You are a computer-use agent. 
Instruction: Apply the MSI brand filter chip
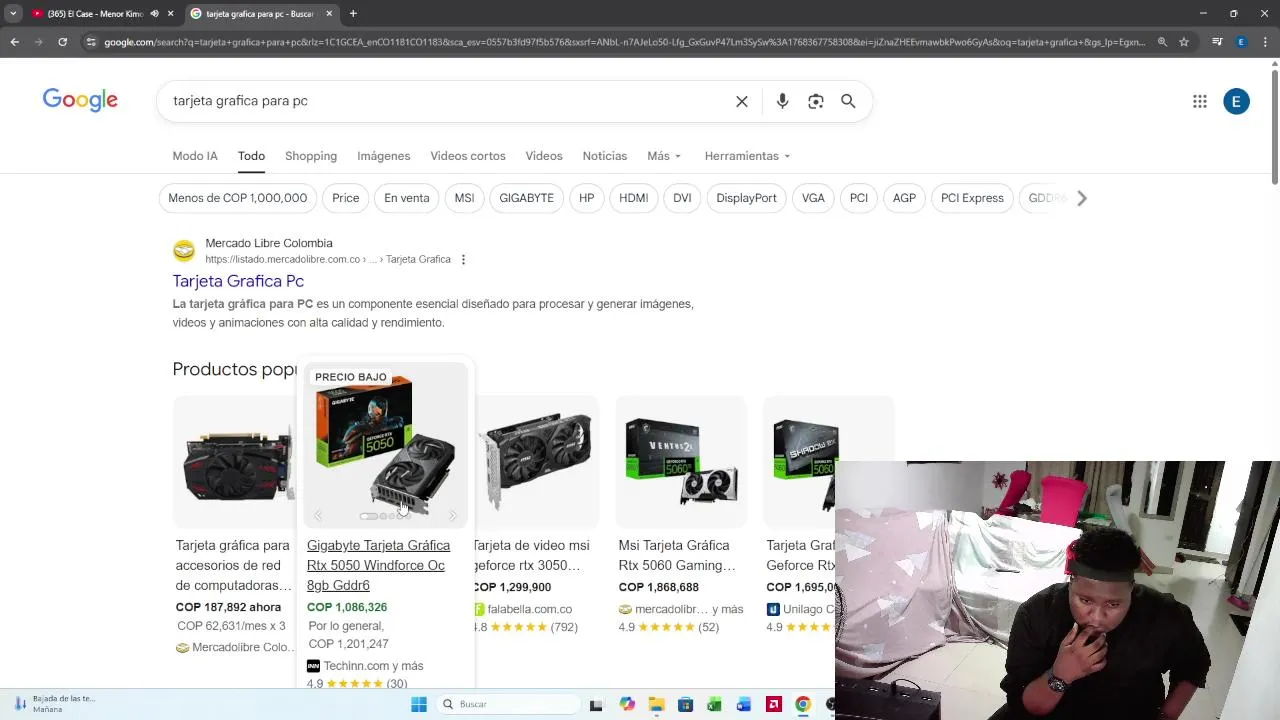point(464,198)
